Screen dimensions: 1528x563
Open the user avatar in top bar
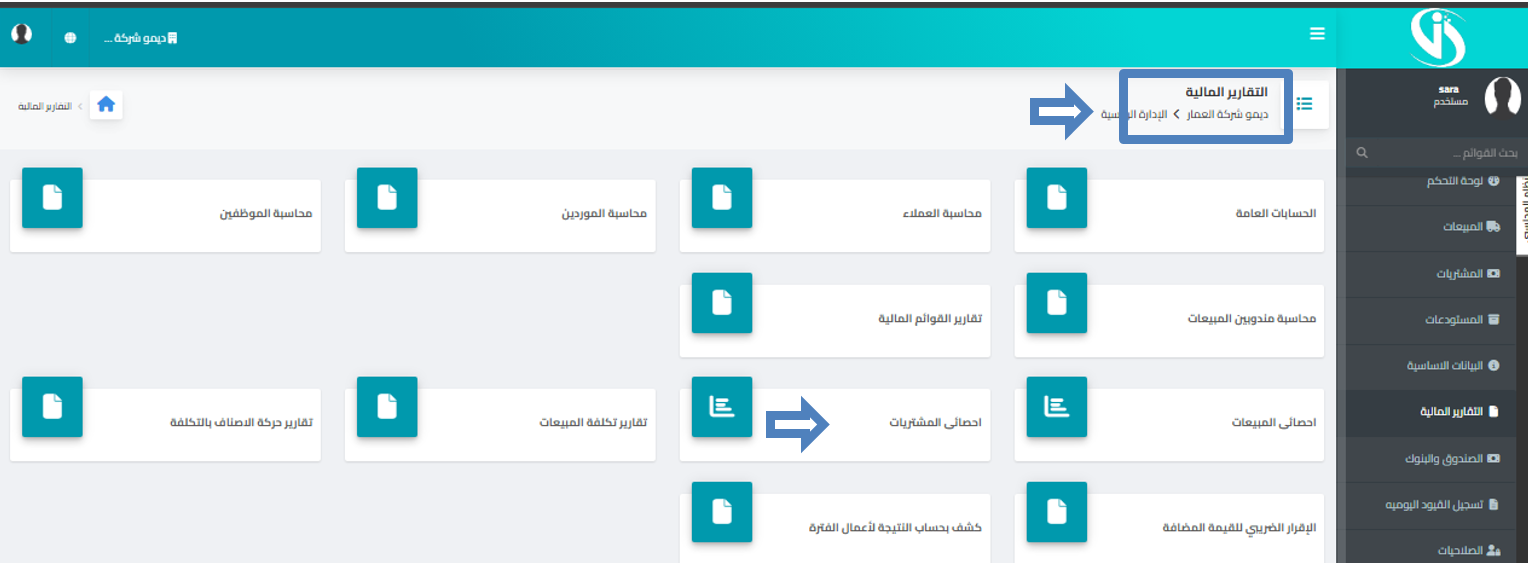(x=21, y=34)
